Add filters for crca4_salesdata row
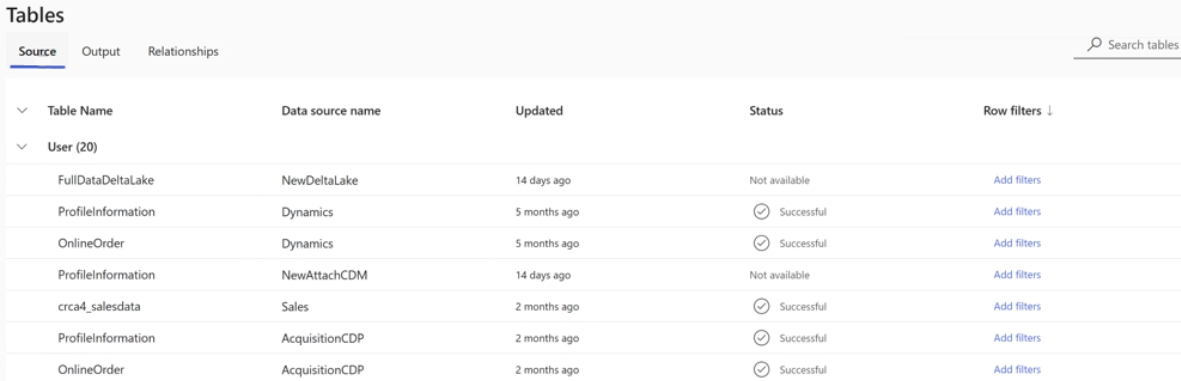The height and width of the screenshot is (381, 1181). click(1017, 306)
